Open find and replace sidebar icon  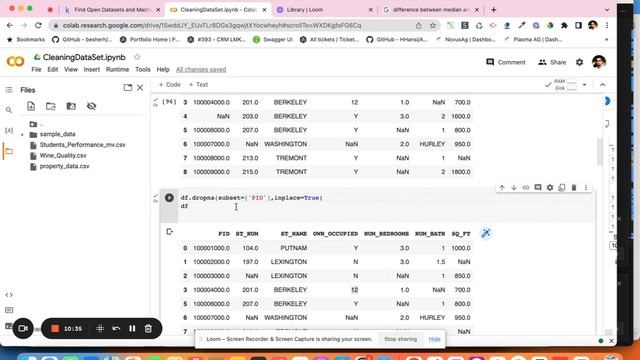9,110
